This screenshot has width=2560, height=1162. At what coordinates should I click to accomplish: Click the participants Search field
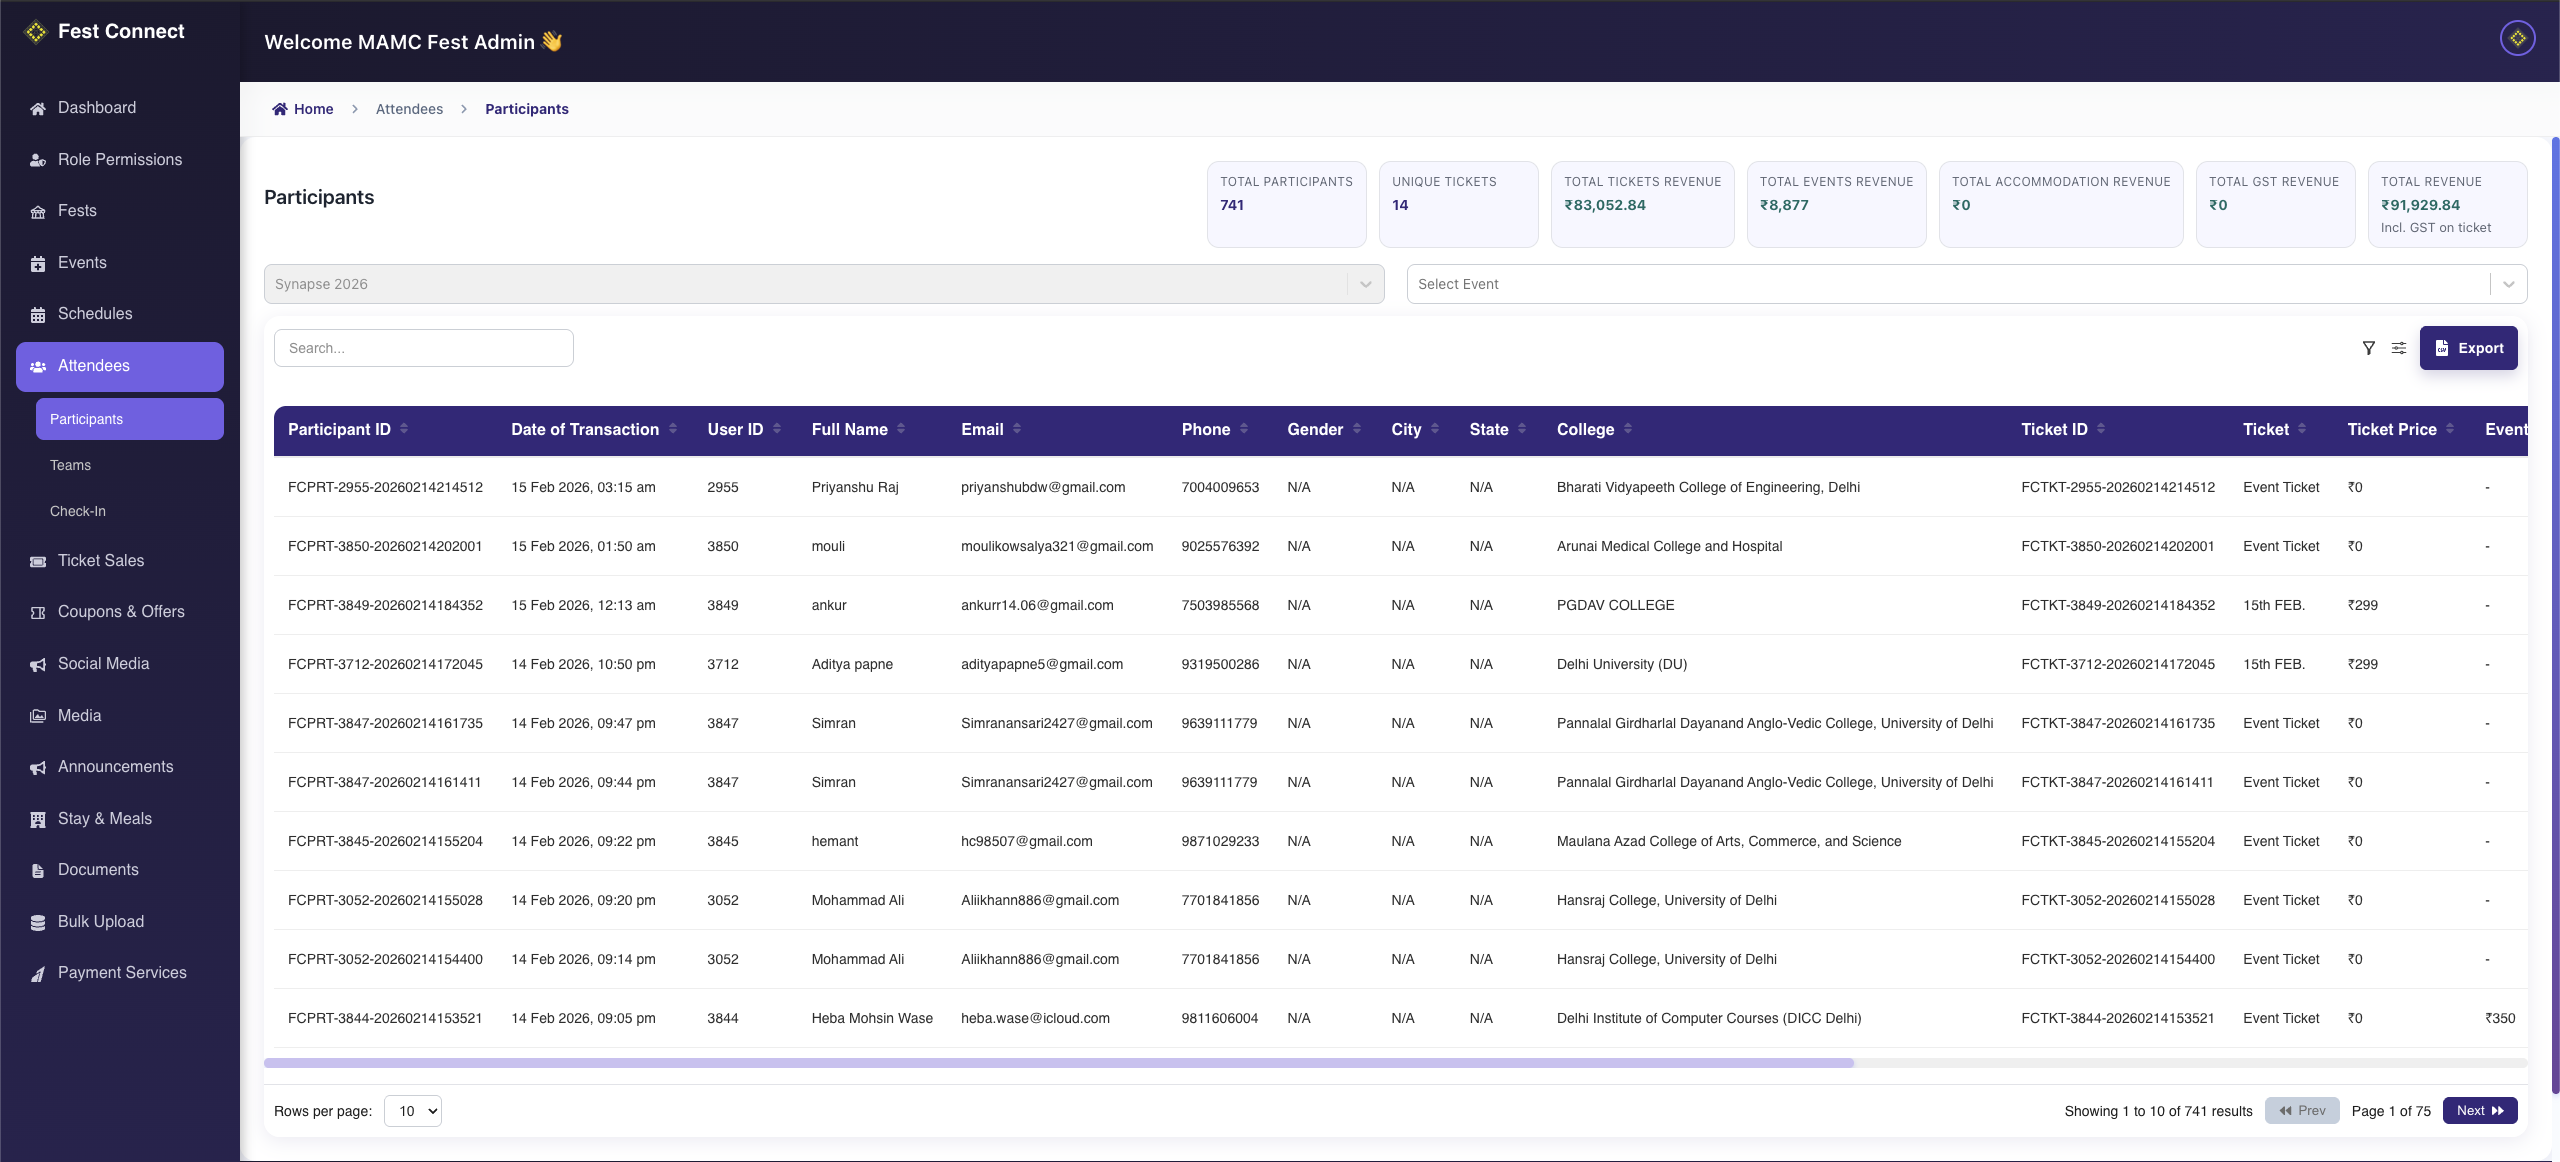pos(423,348)
